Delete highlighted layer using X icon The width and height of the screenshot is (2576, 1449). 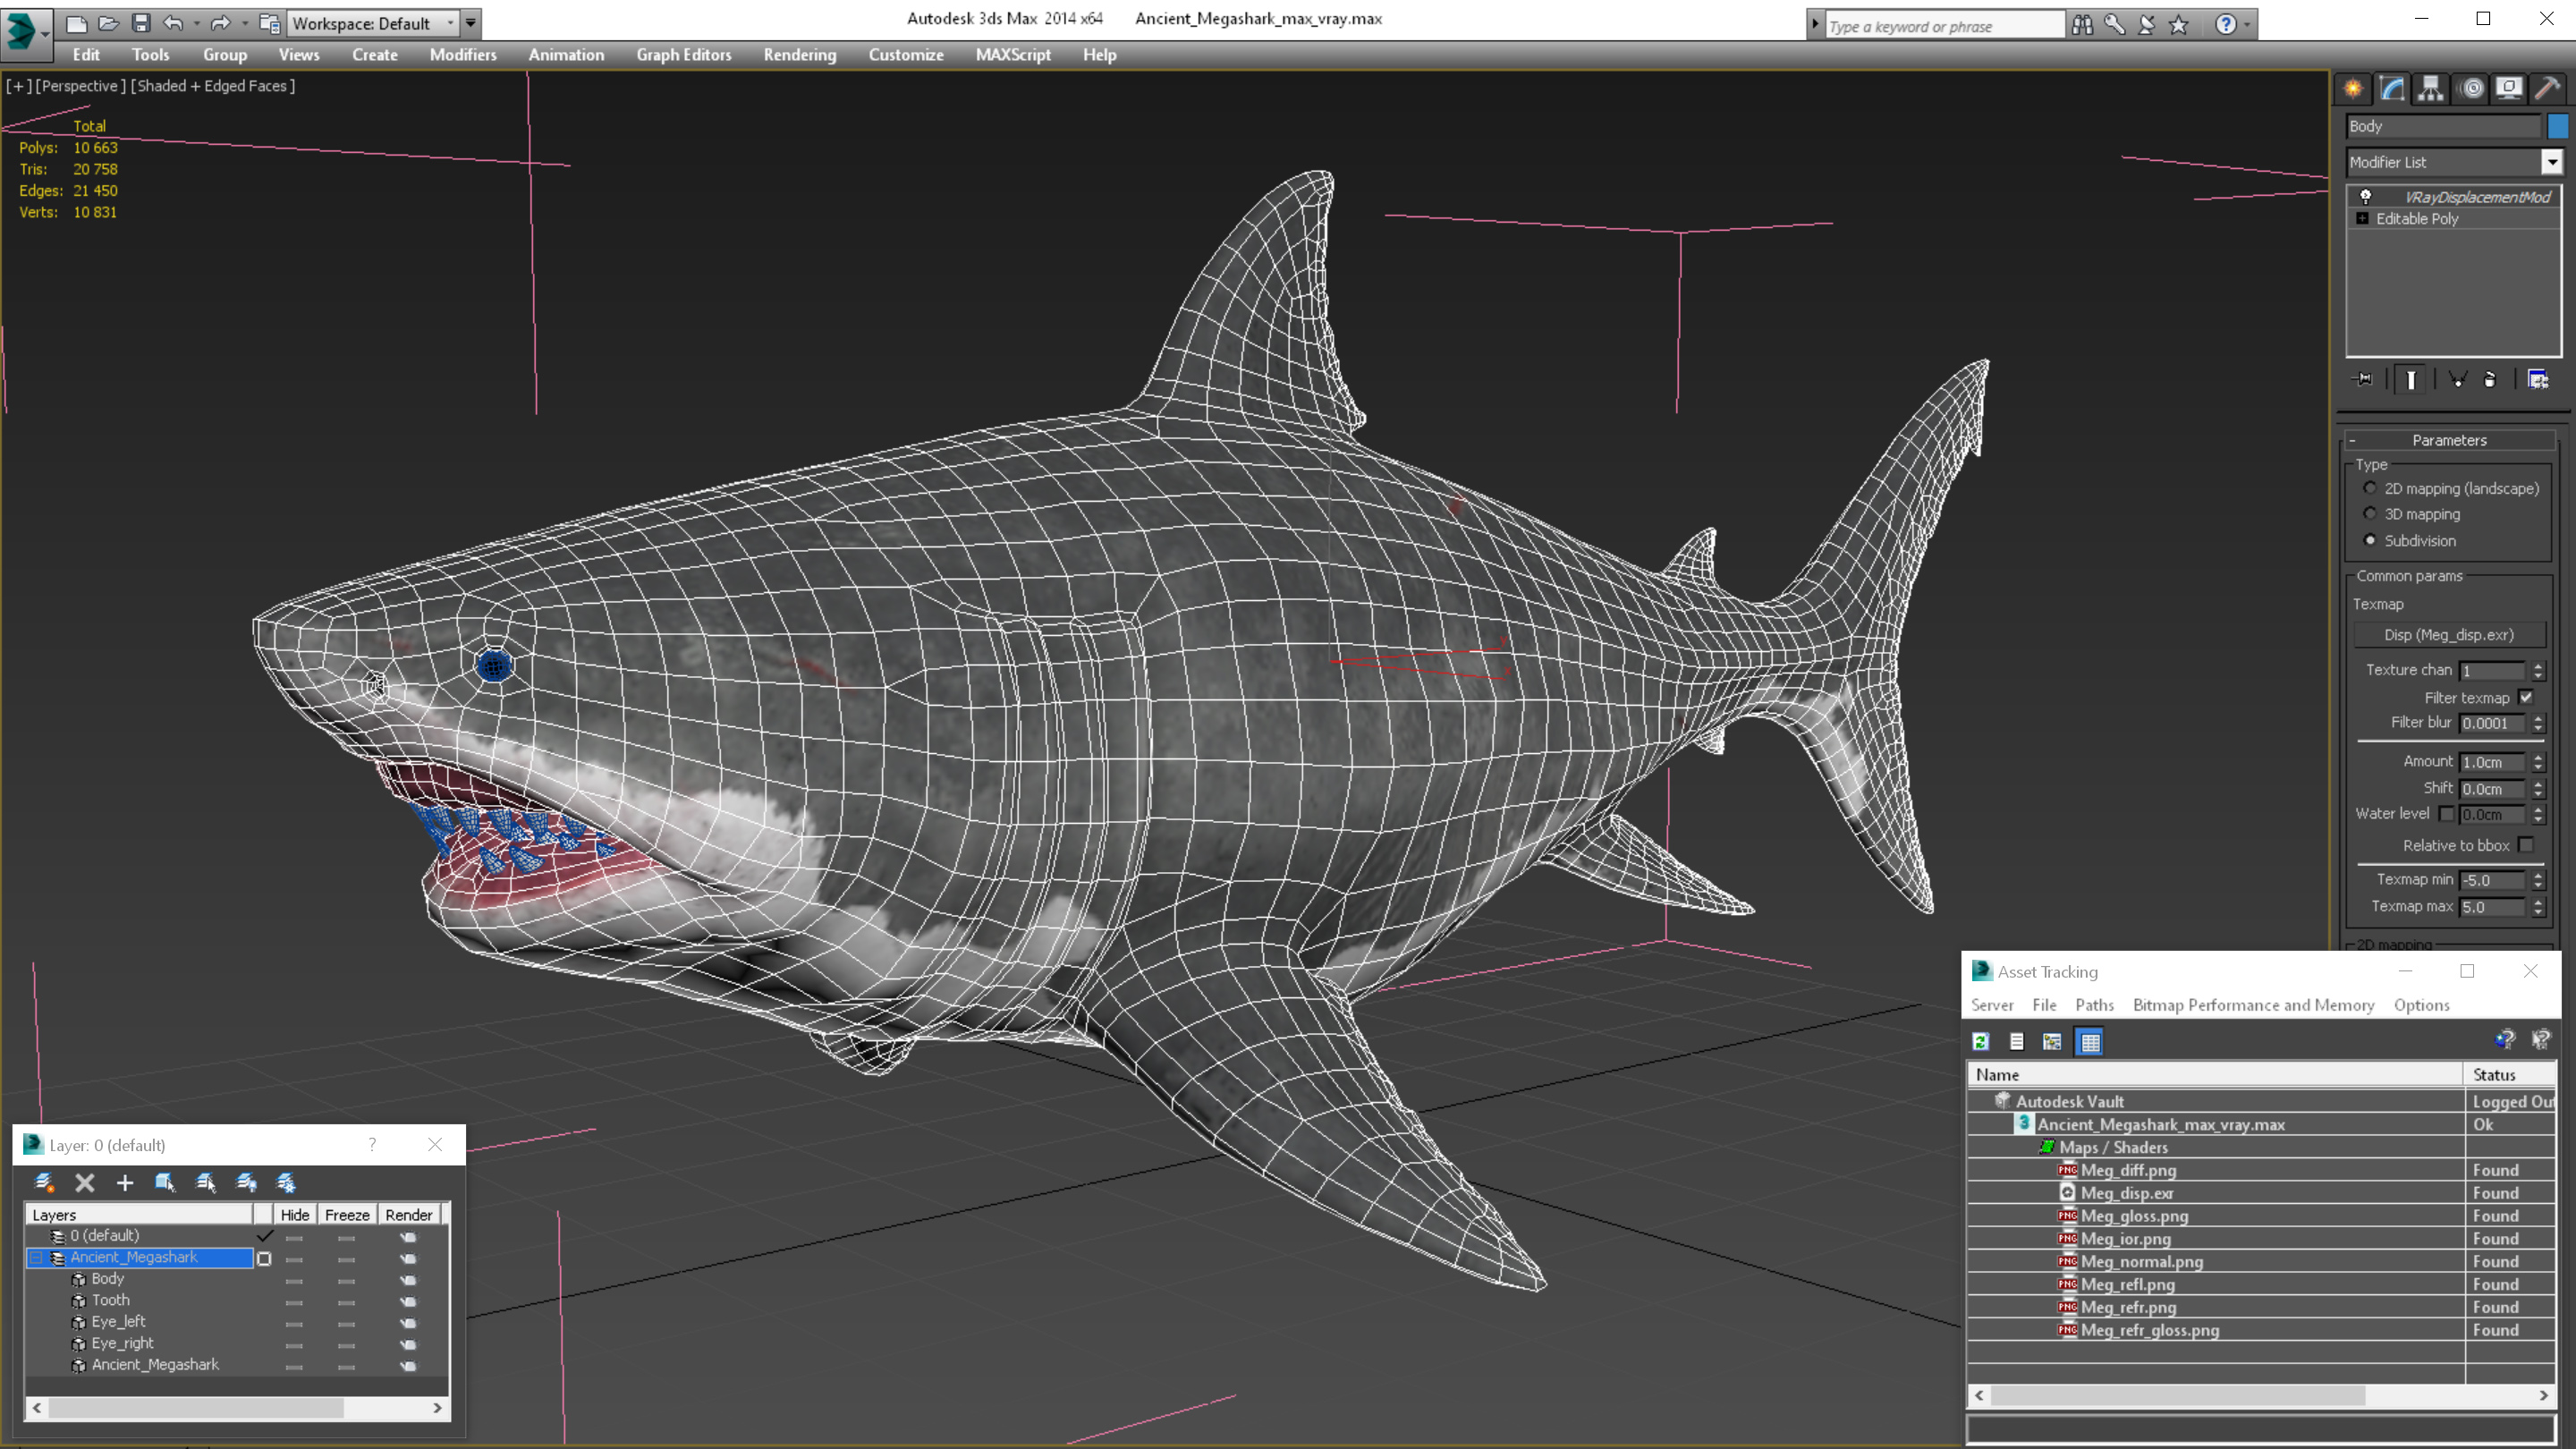85,1183
